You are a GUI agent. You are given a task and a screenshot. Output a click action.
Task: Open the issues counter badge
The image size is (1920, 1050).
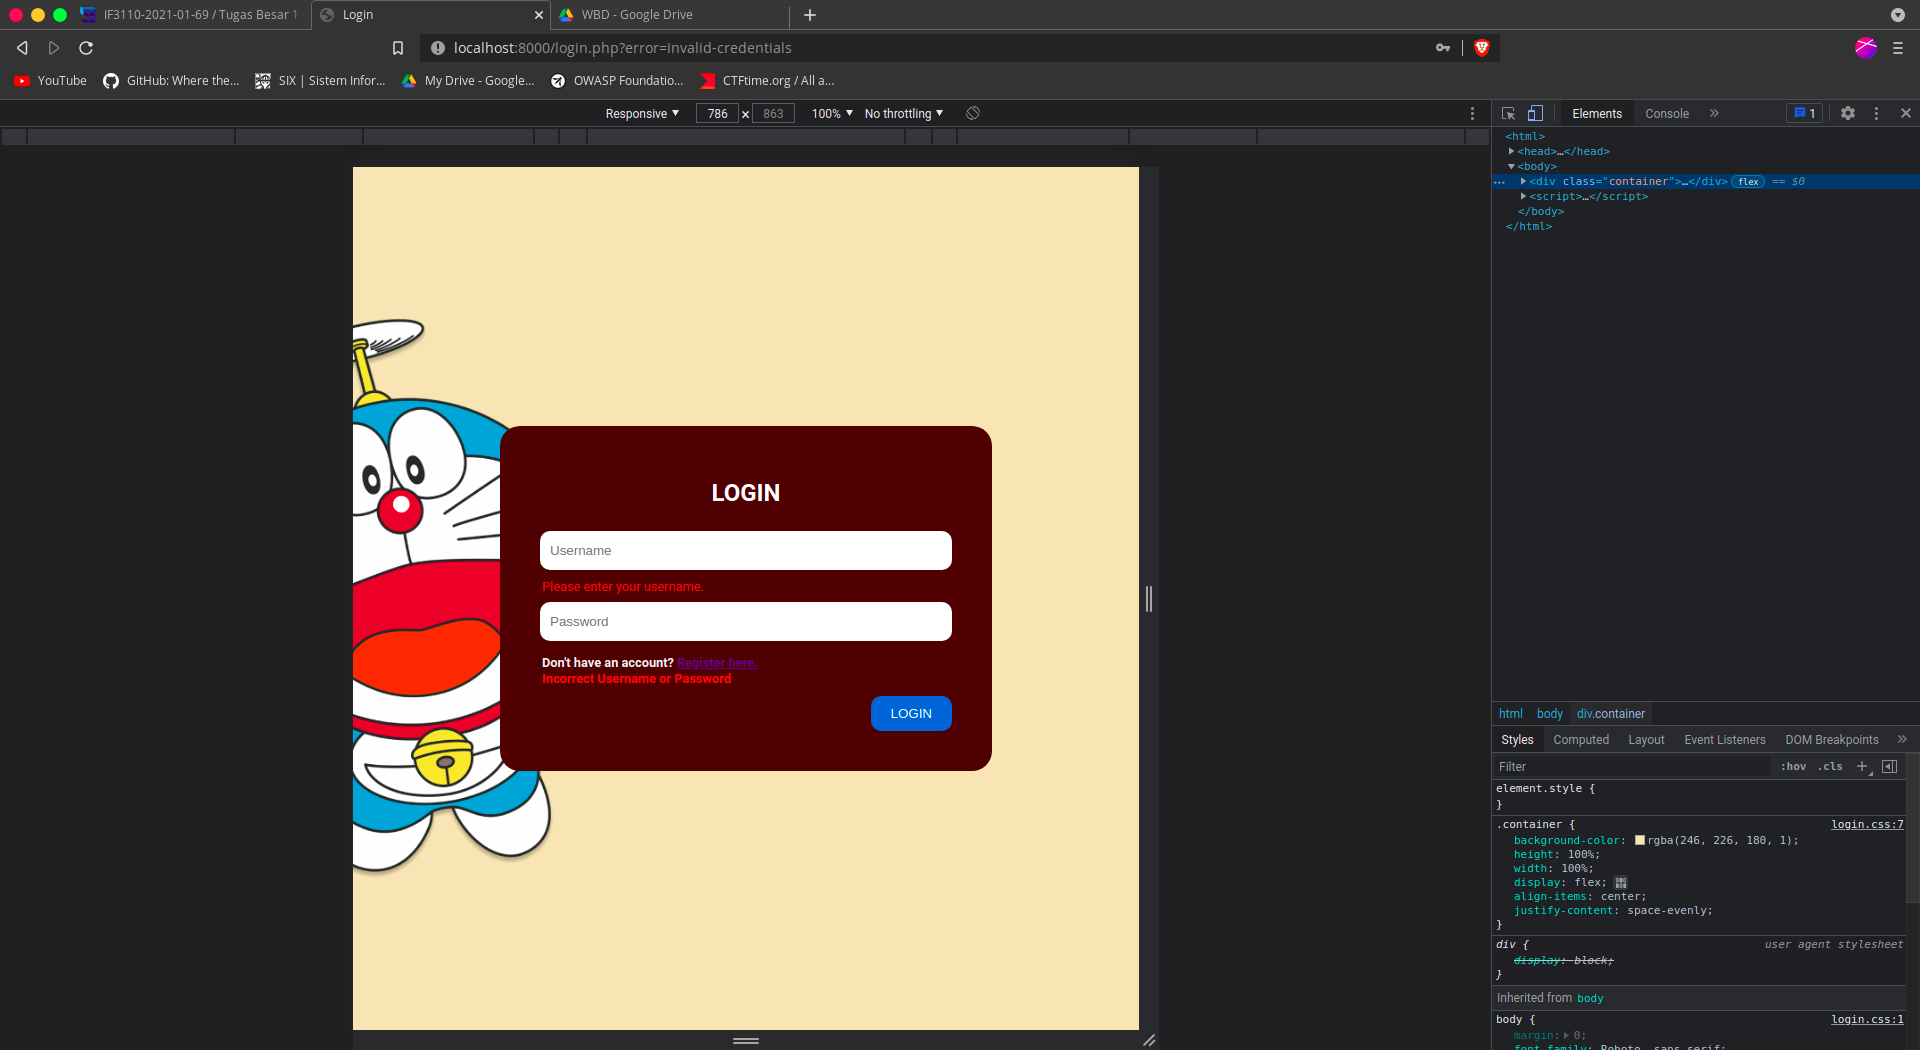pyautogui.click(x=1805, y=114)
